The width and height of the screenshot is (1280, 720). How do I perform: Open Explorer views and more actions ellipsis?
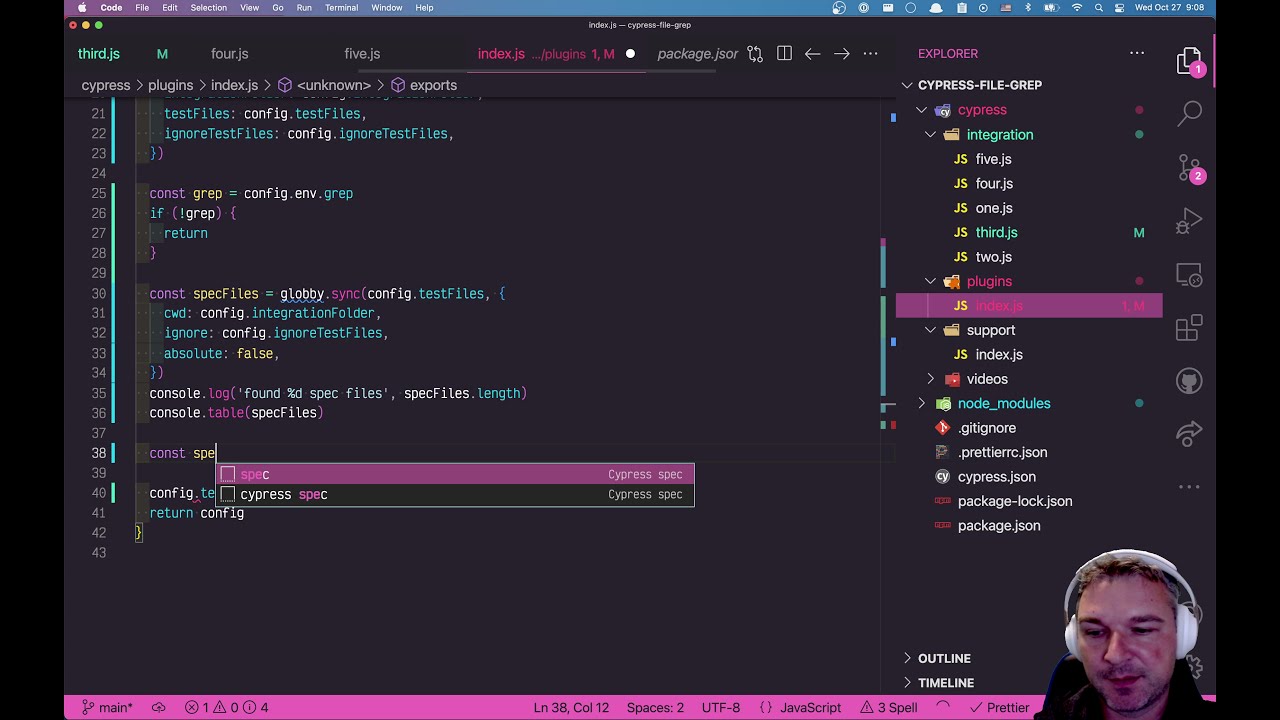tap(1137, 54)
